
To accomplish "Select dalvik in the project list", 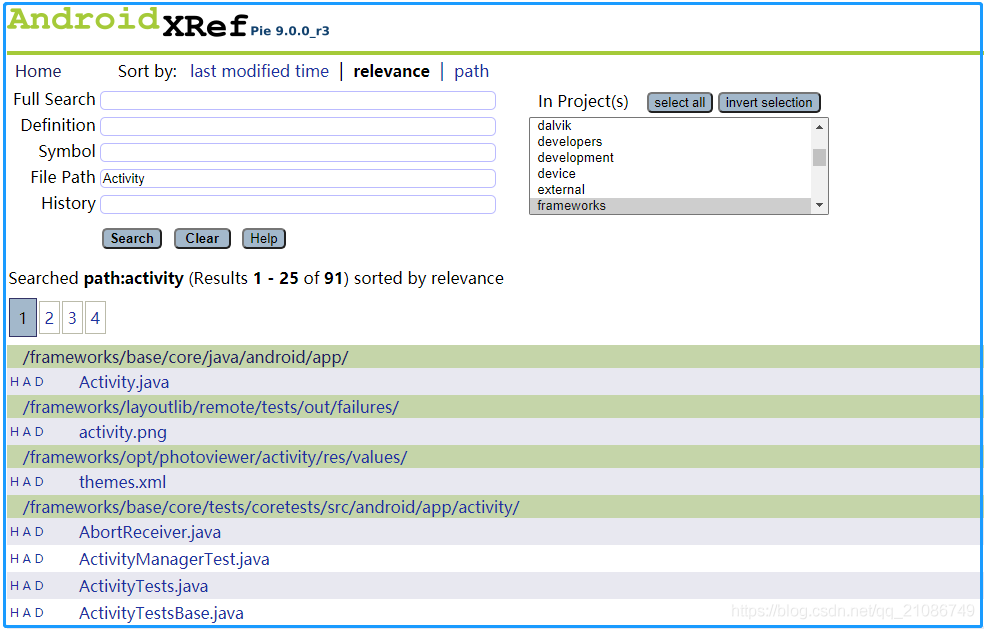I will click(x=670, y=126).
